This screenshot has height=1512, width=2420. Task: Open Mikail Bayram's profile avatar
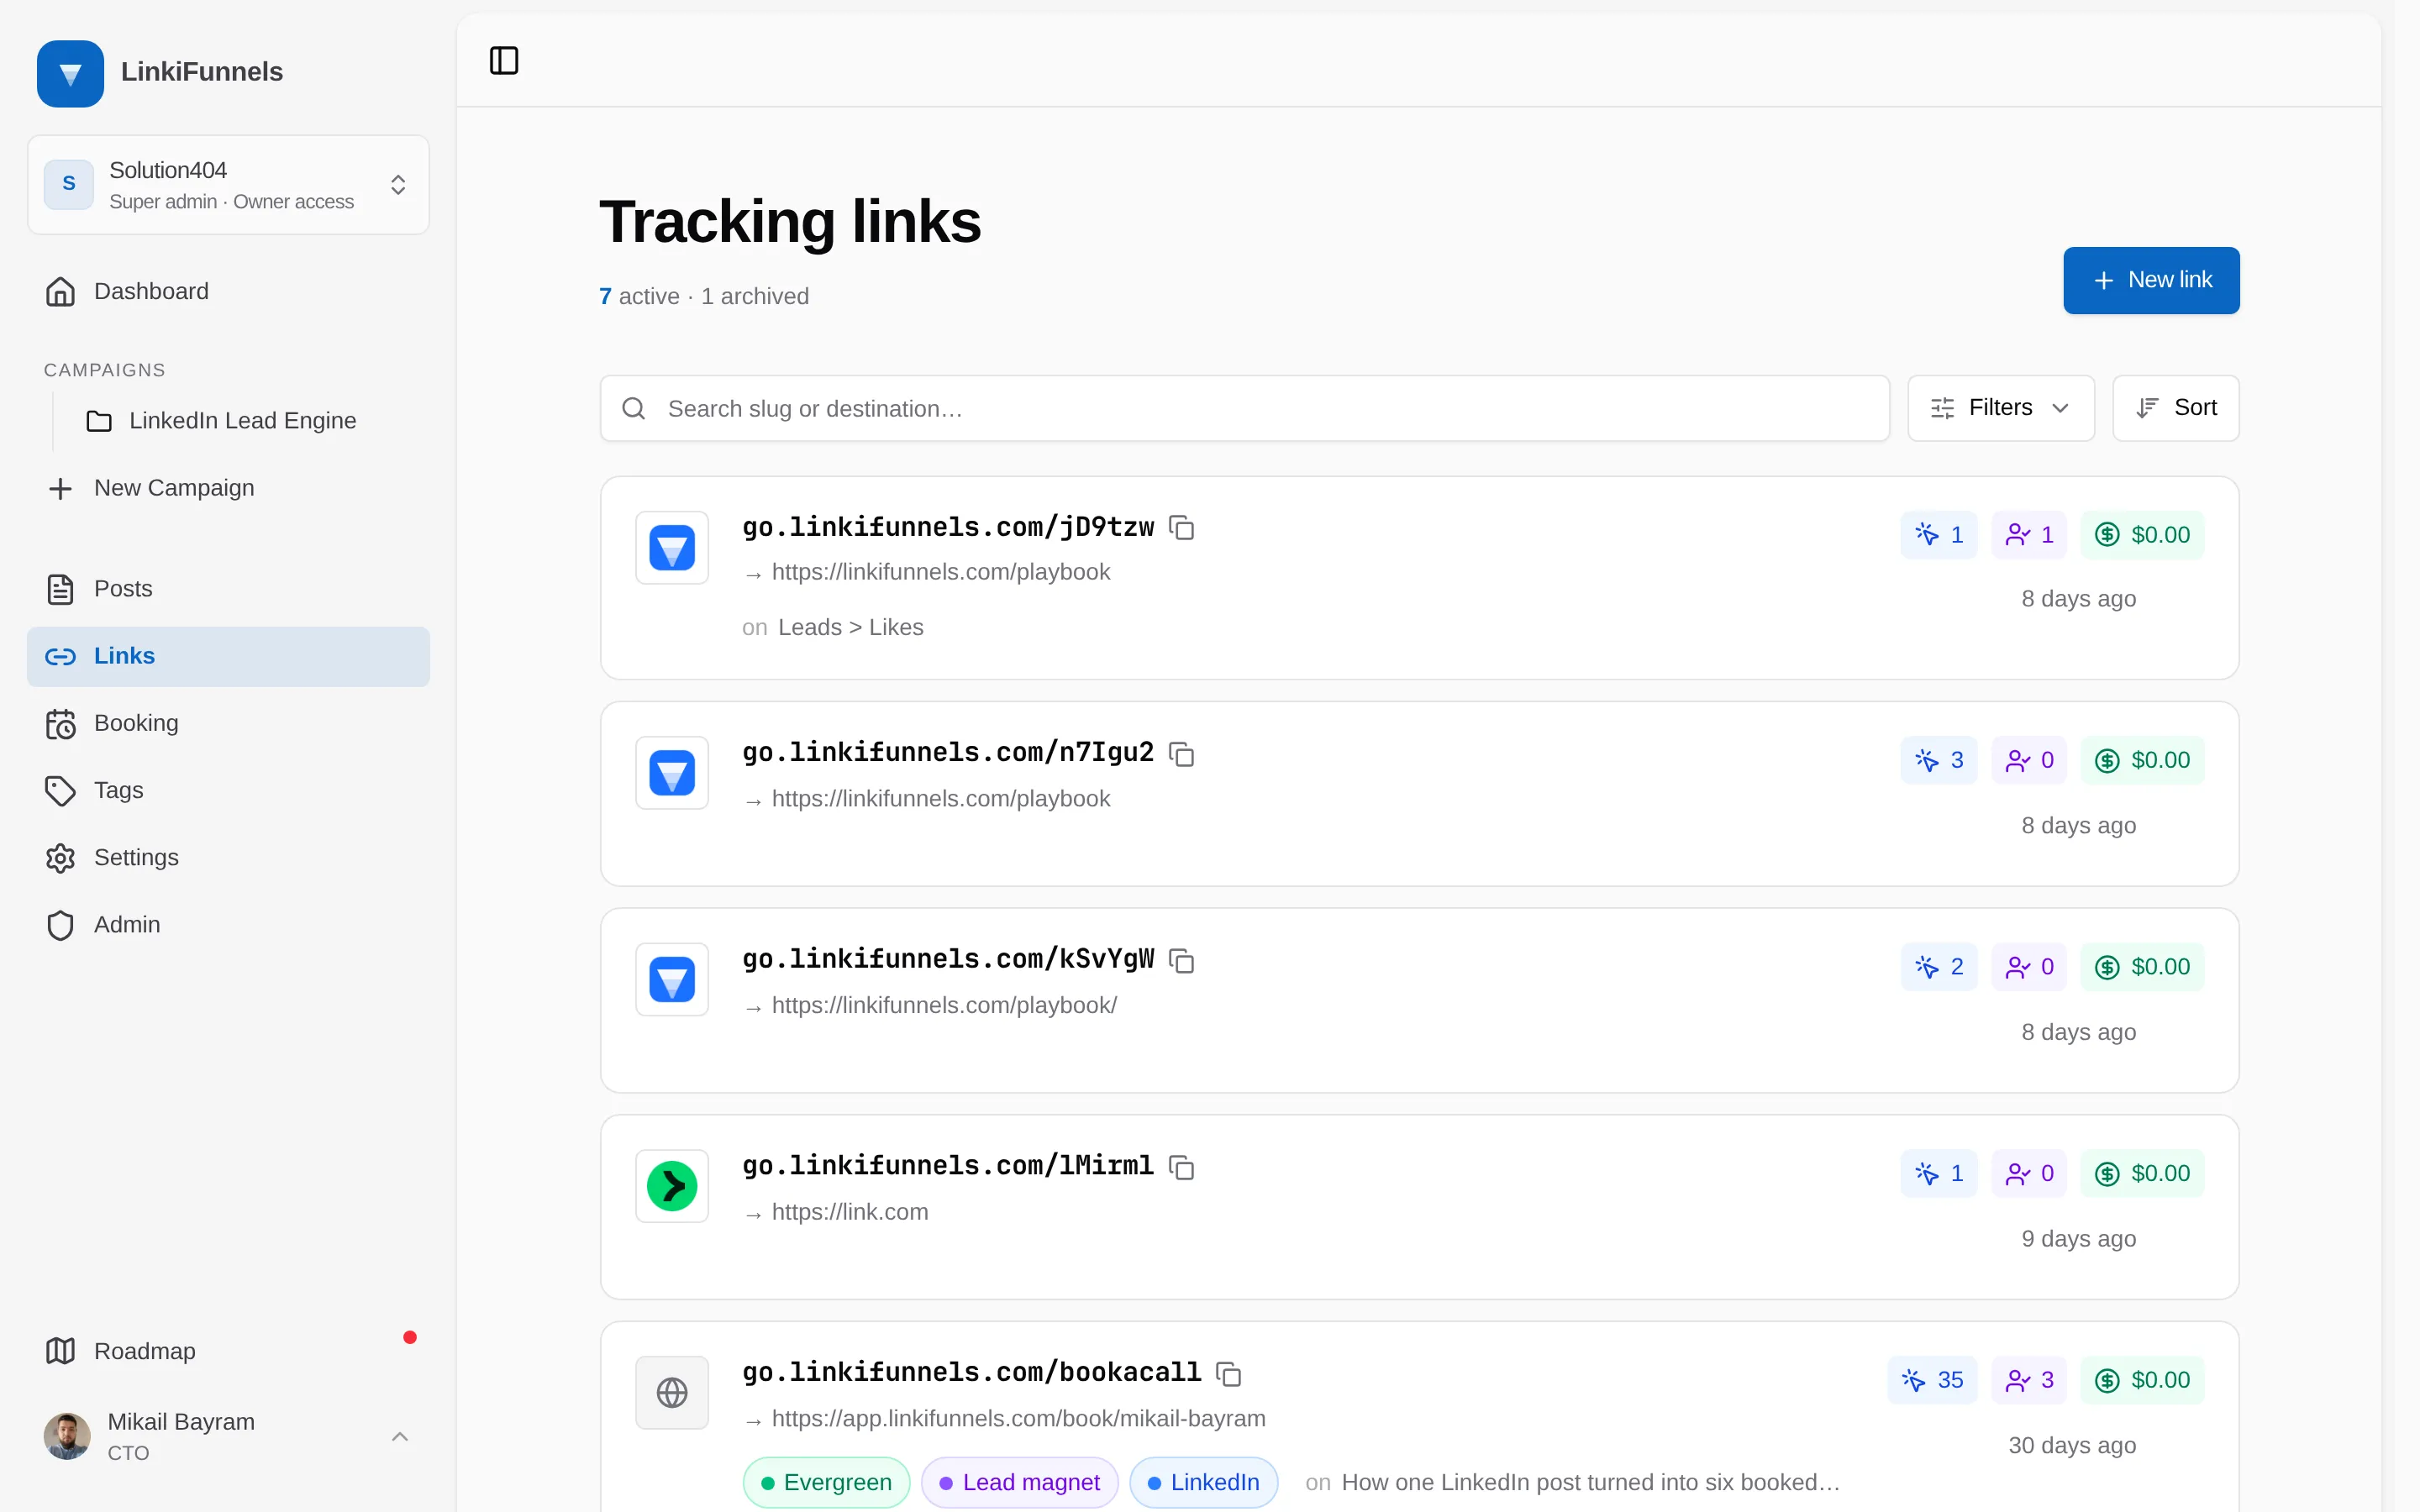[x=67, y=1436]
